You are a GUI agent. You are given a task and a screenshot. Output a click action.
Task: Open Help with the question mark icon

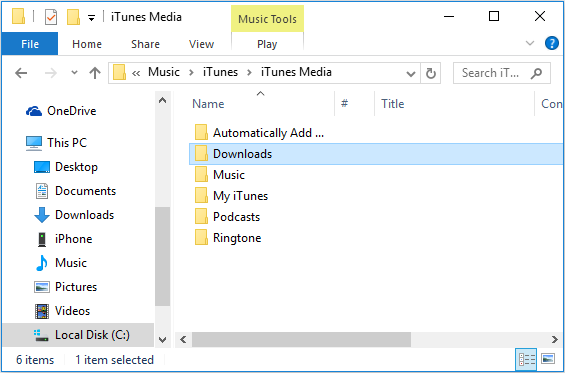pyautogui.click(x=551, y=44)
